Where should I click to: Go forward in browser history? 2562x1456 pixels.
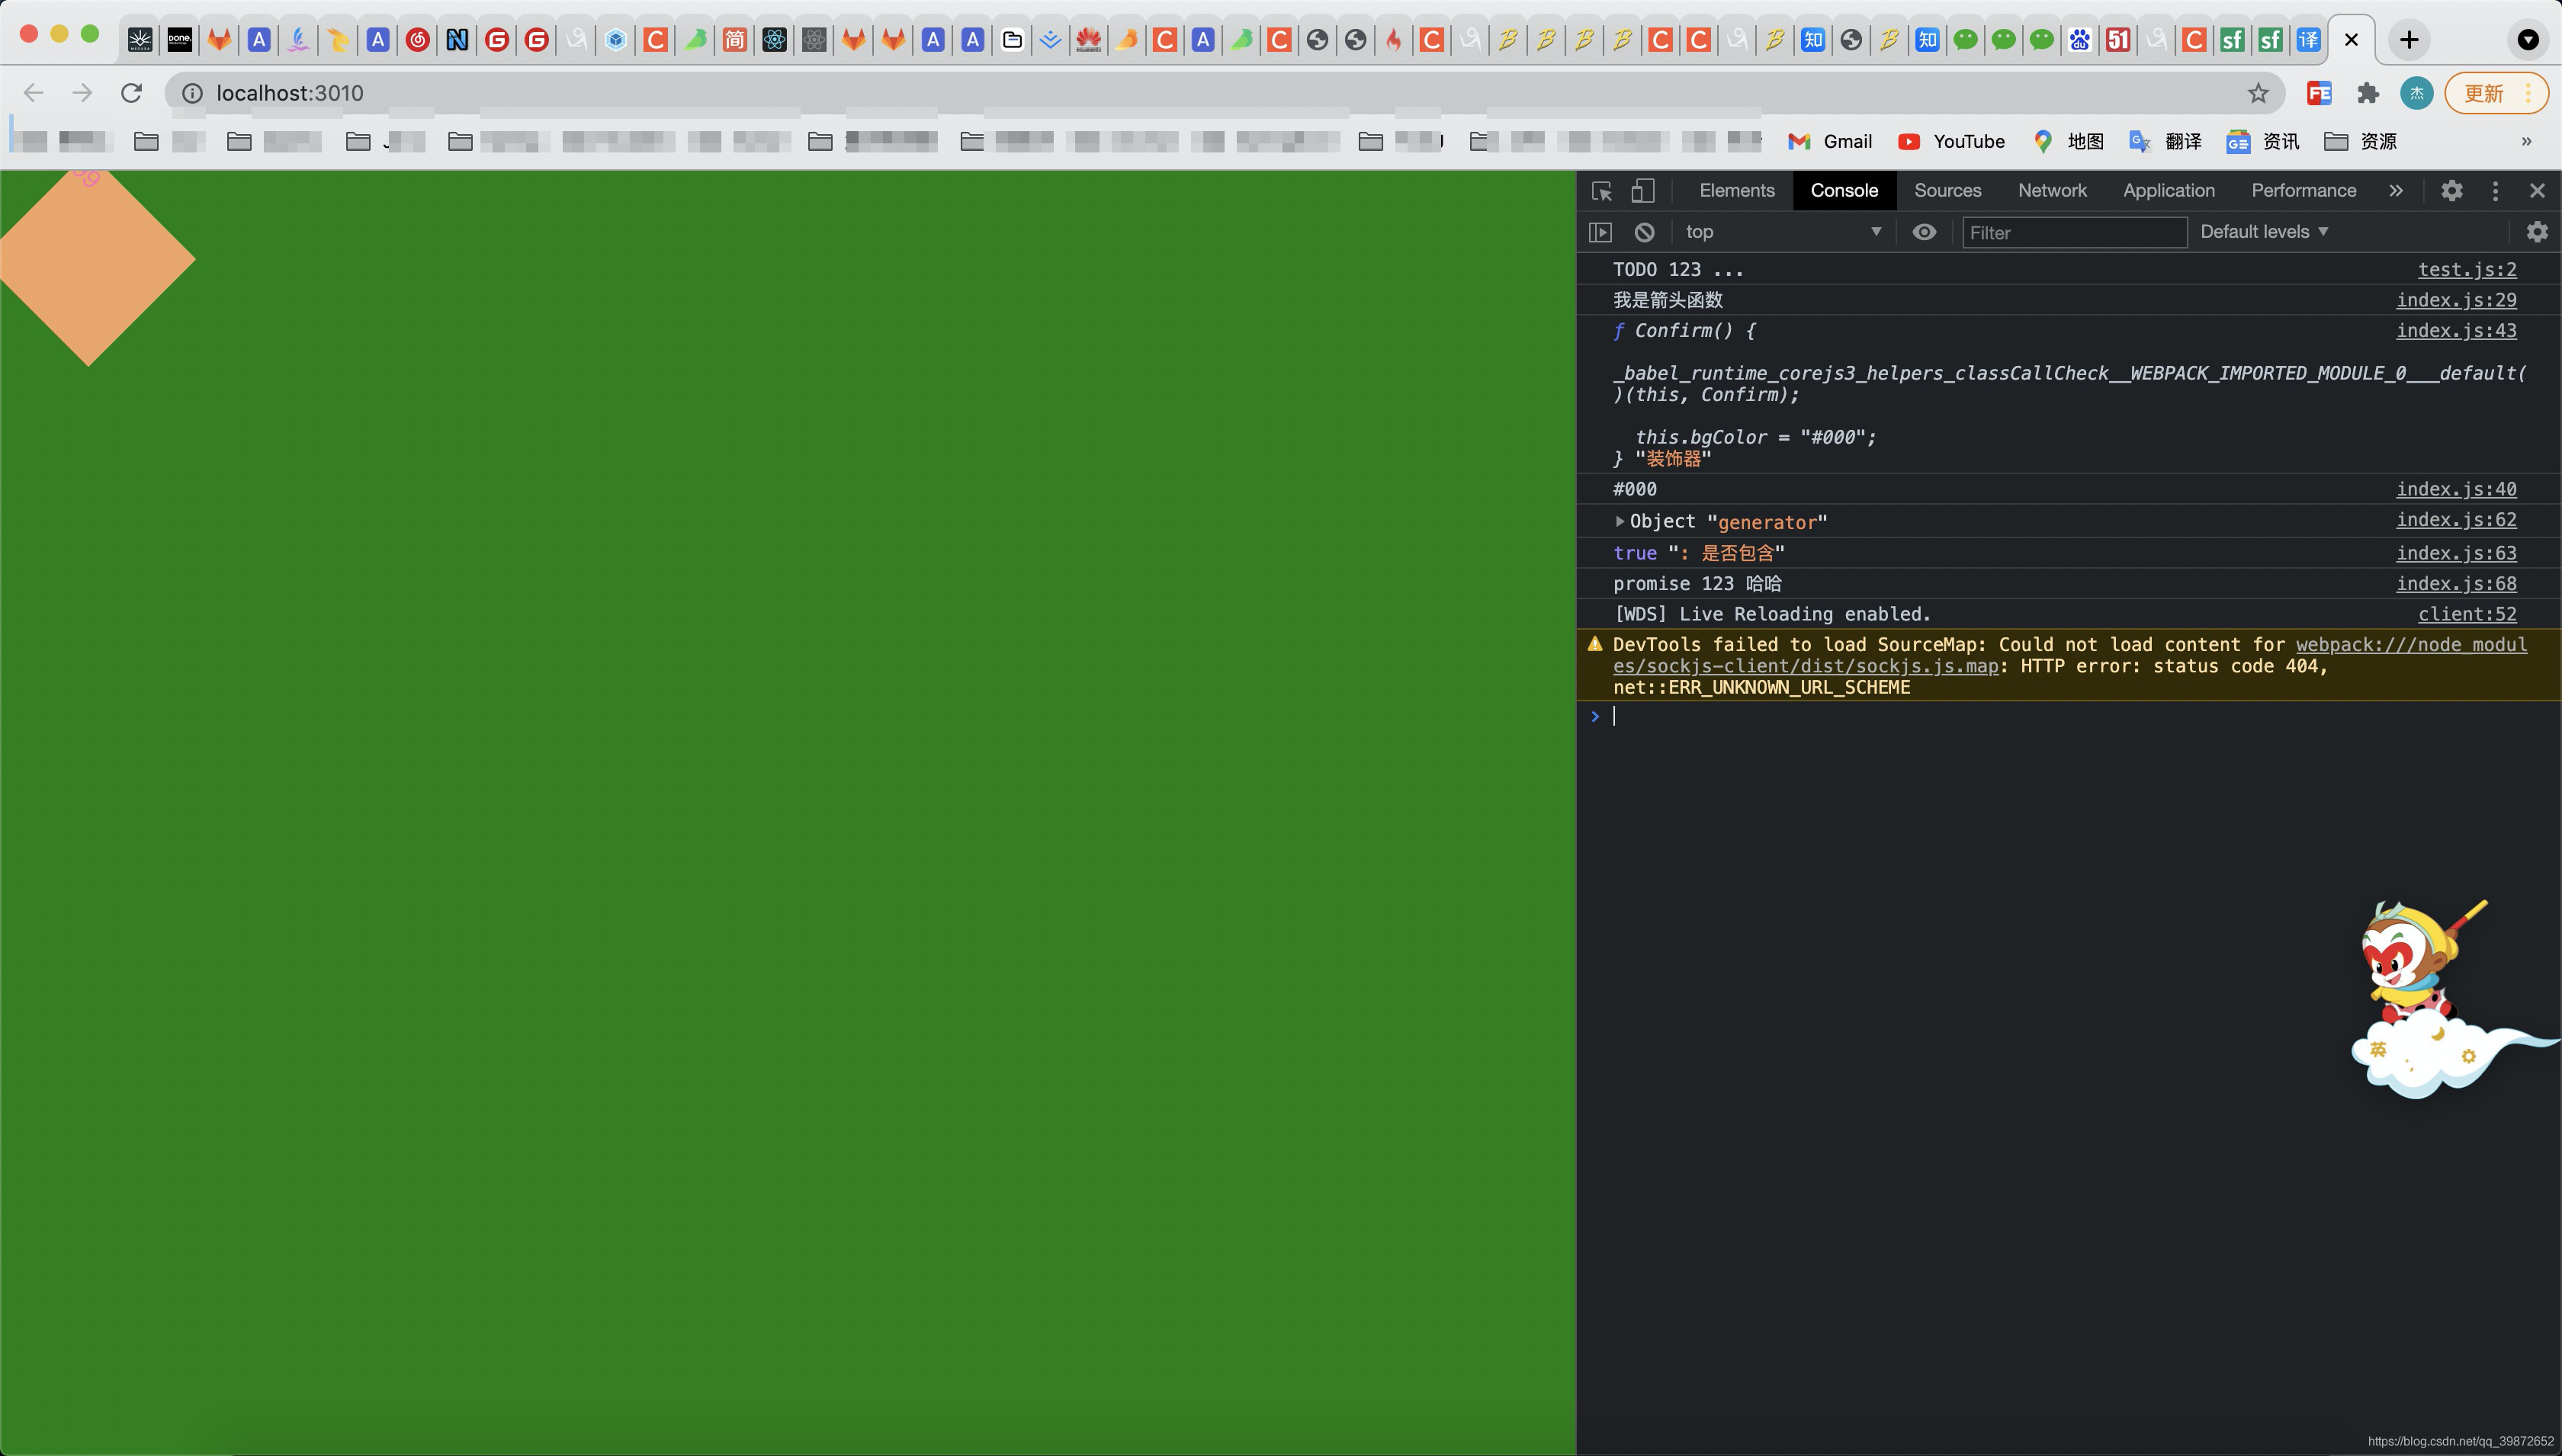pyautogui.click(x=82, y=93)
